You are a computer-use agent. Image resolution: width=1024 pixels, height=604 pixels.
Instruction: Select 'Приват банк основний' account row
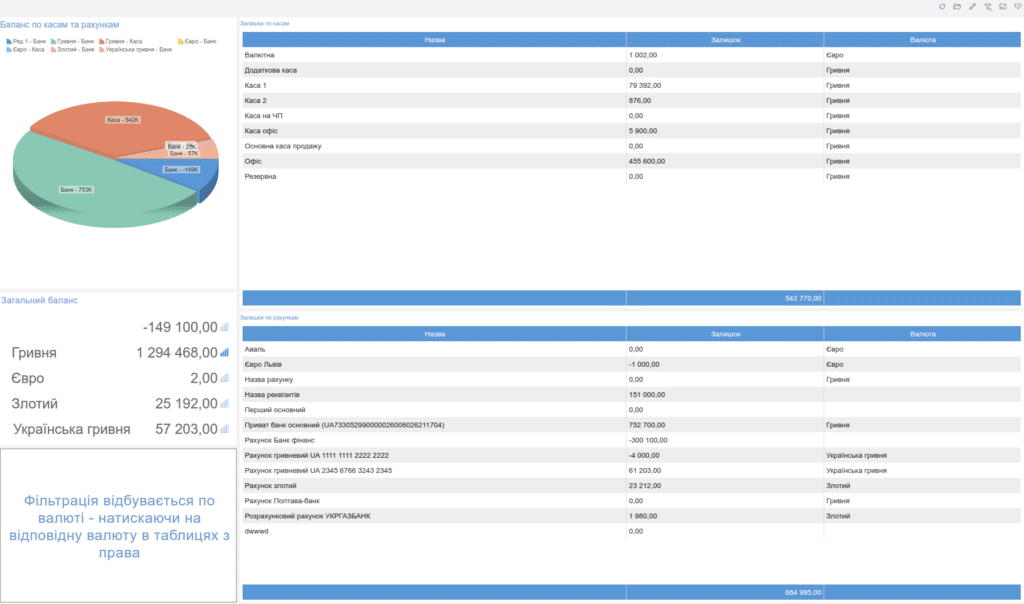632,425
